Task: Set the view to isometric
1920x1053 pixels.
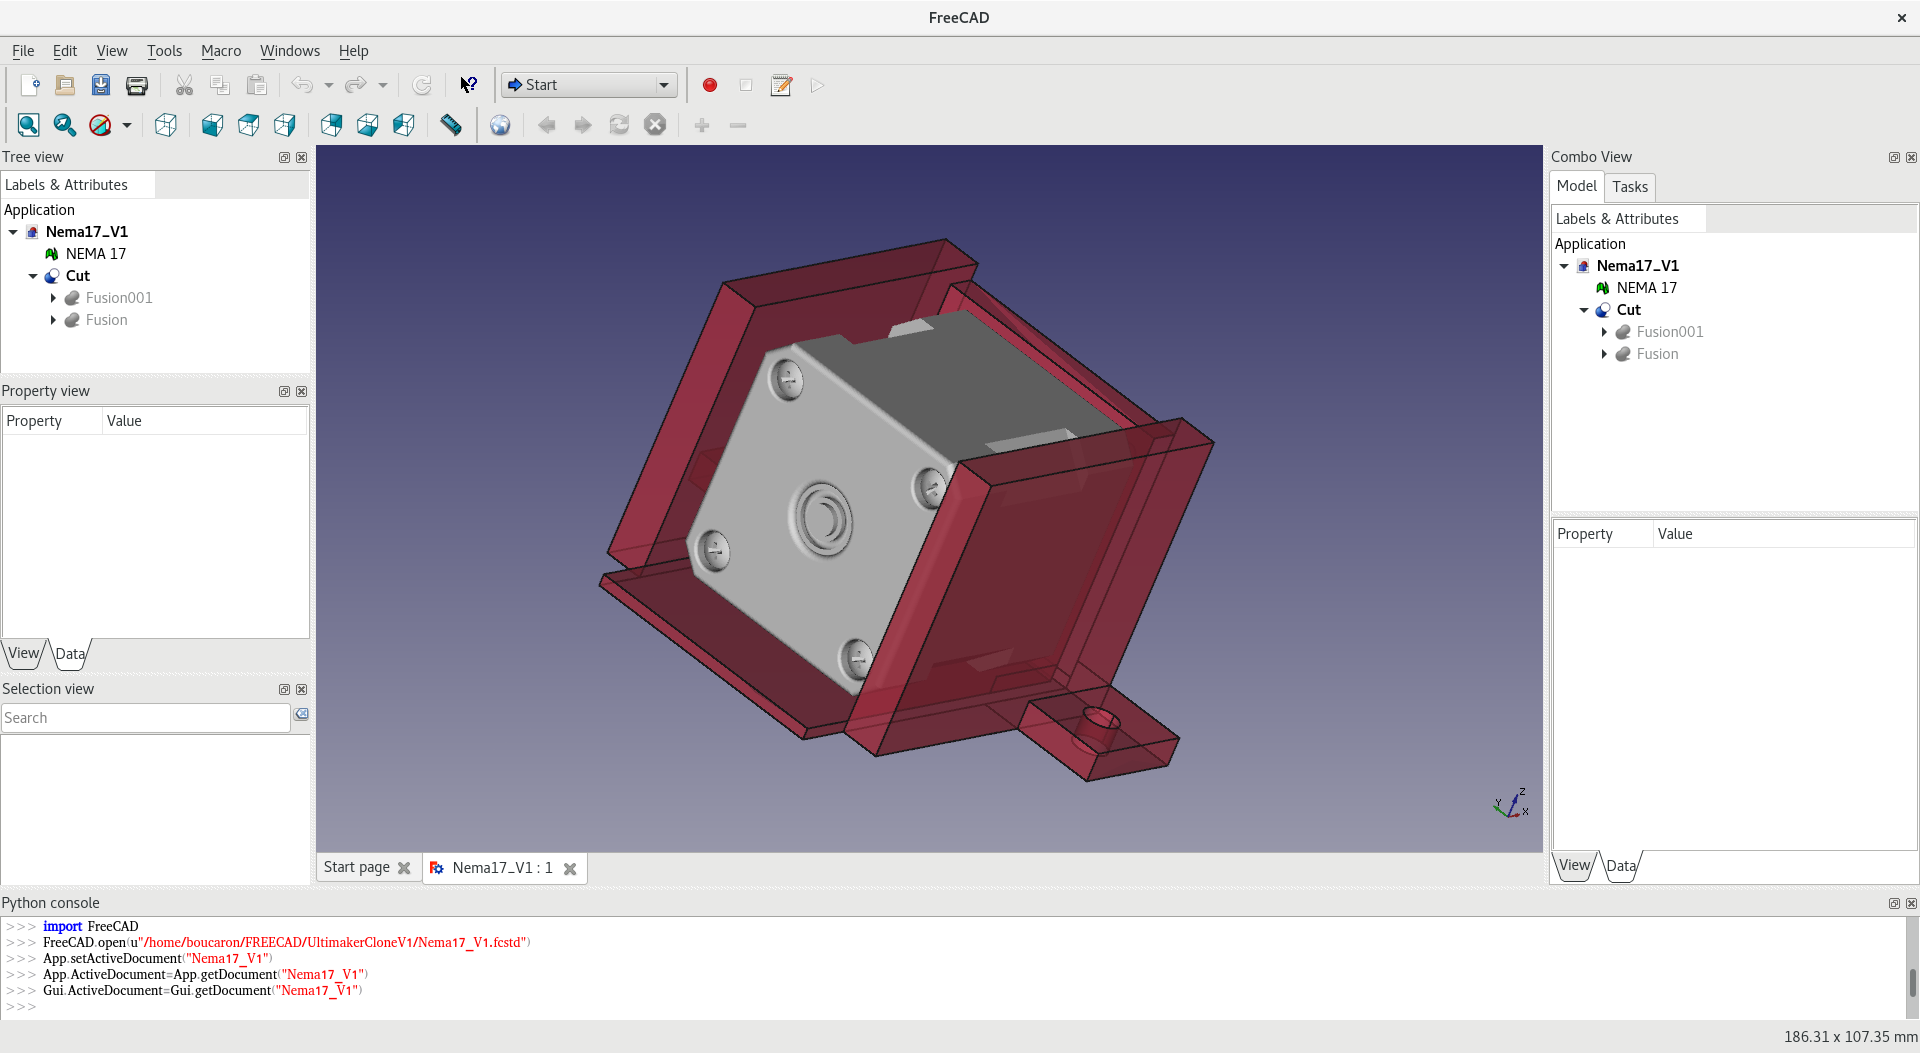Action: [166, 126]
